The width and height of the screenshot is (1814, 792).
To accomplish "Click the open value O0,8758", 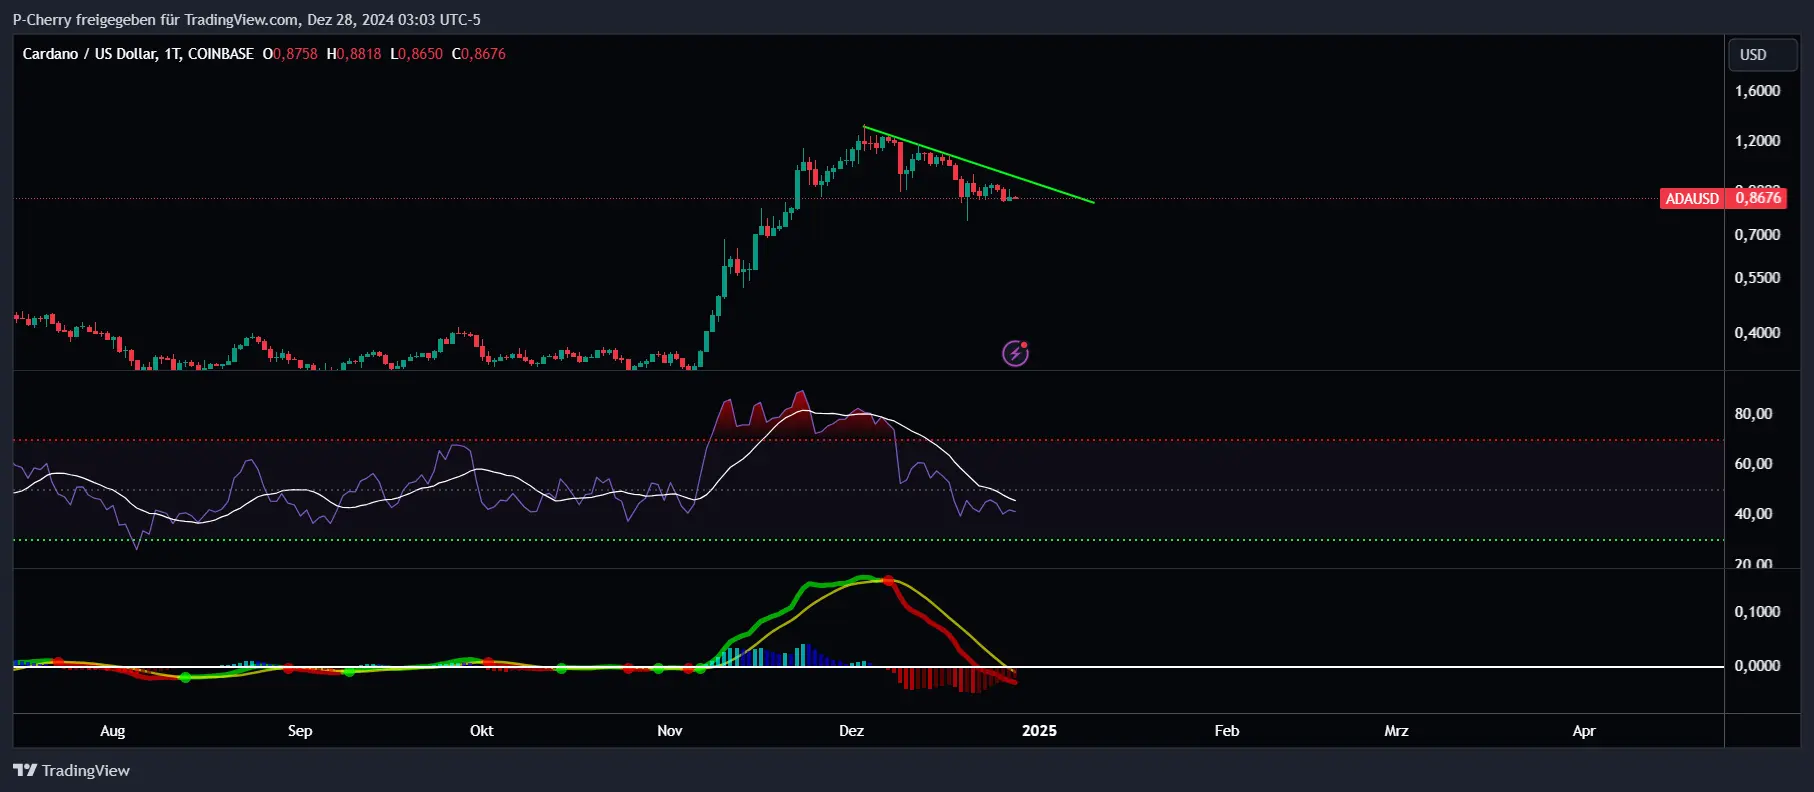I will click(x=290, y=54).
